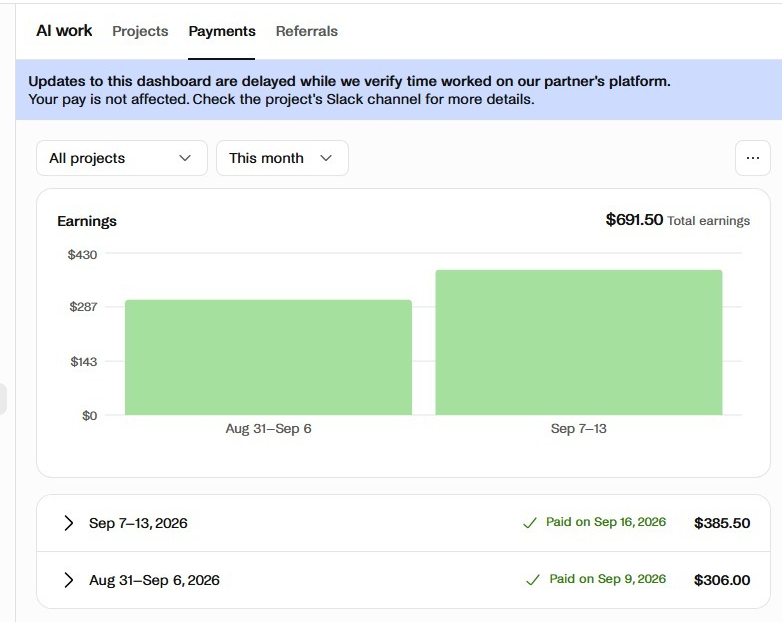Open the All projects dropdown
This screenshot has width=782, height=622.
coord(122,158)
